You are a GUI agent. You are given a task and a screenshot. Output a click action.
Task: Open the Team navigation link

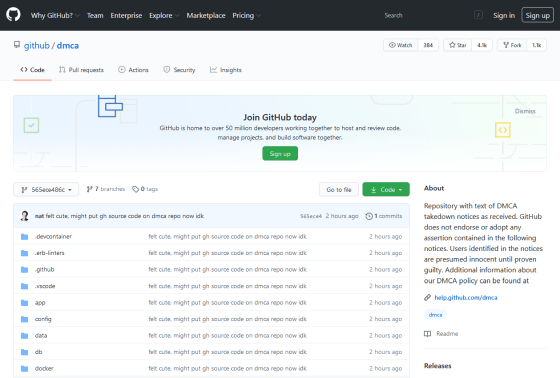(95, 15)
